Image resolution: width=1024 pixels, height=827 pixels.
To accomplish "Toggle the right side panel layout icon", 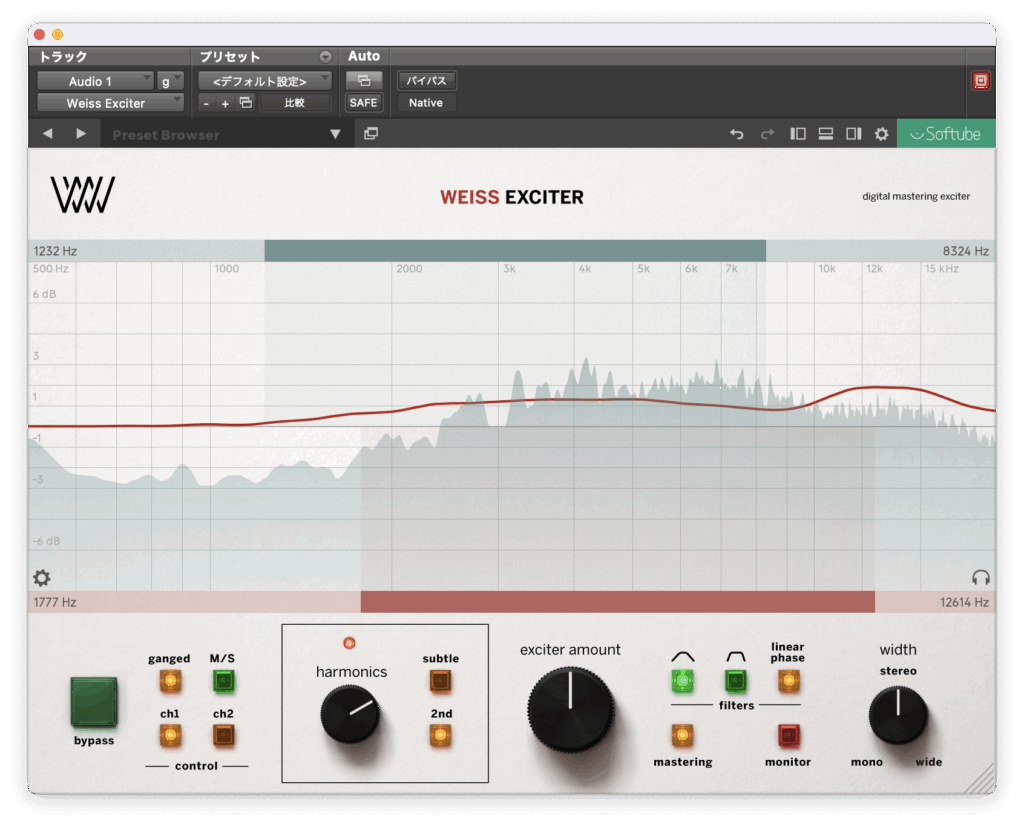I will pyautogui.click(x=854, y=134).
